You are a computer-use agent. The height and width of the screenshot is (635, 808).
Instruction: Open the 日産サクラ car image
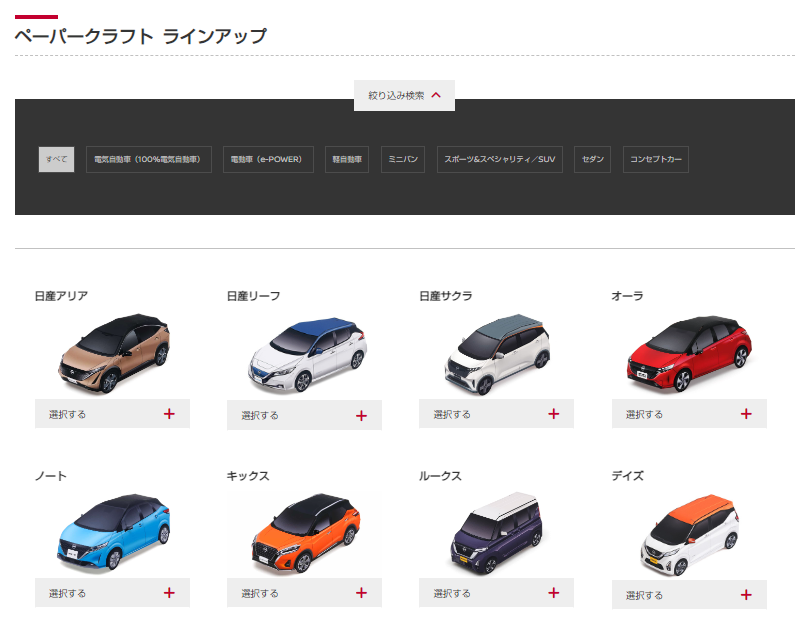(497, 355)
